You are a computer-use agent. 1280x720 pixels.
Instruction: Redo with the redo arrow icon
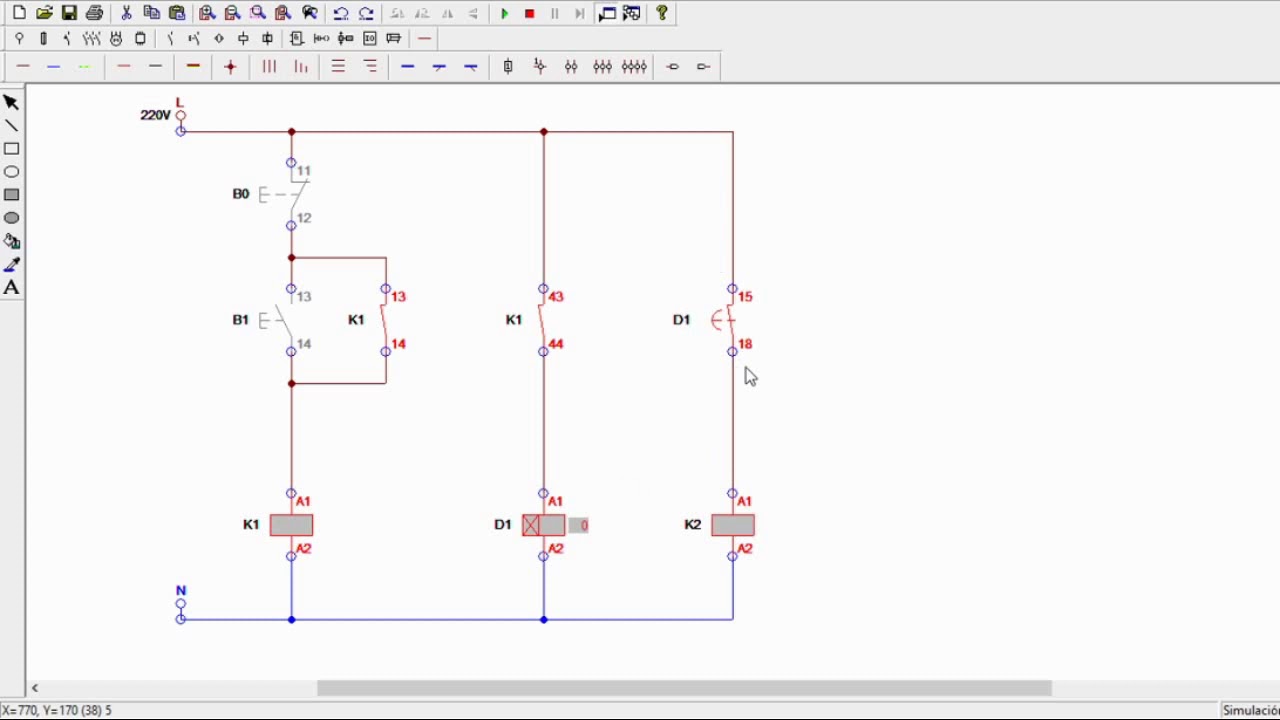click(x=366, y=13)
